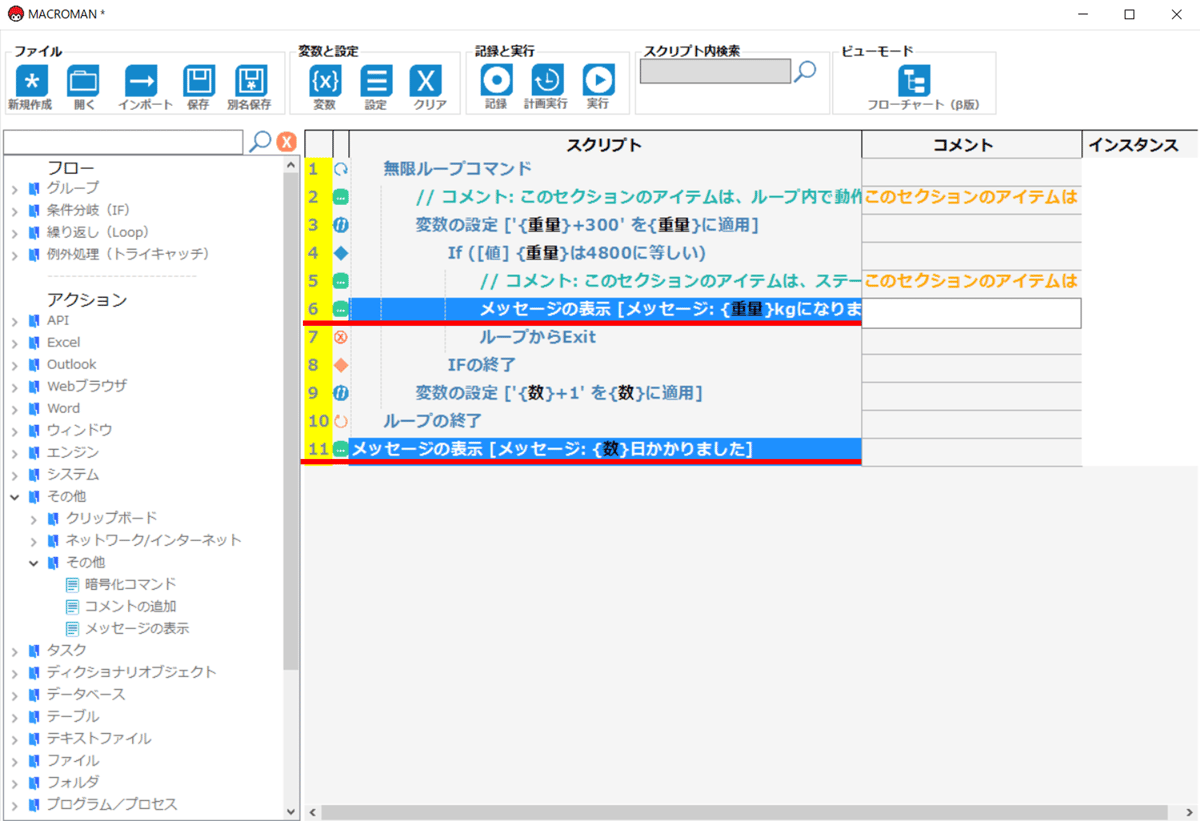The height and width of the screenshot is (821, 1200).
Task: Clear command search with the orange X
Action: tap(286, 142)
